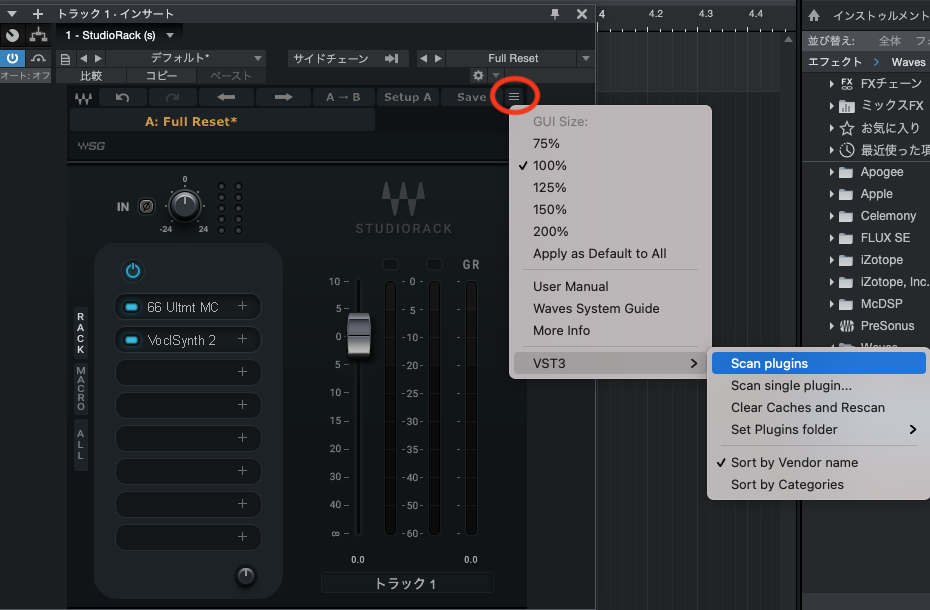Click the IN input gain knob
Viewport: 930px width, 610px height.
coord(184,206)
